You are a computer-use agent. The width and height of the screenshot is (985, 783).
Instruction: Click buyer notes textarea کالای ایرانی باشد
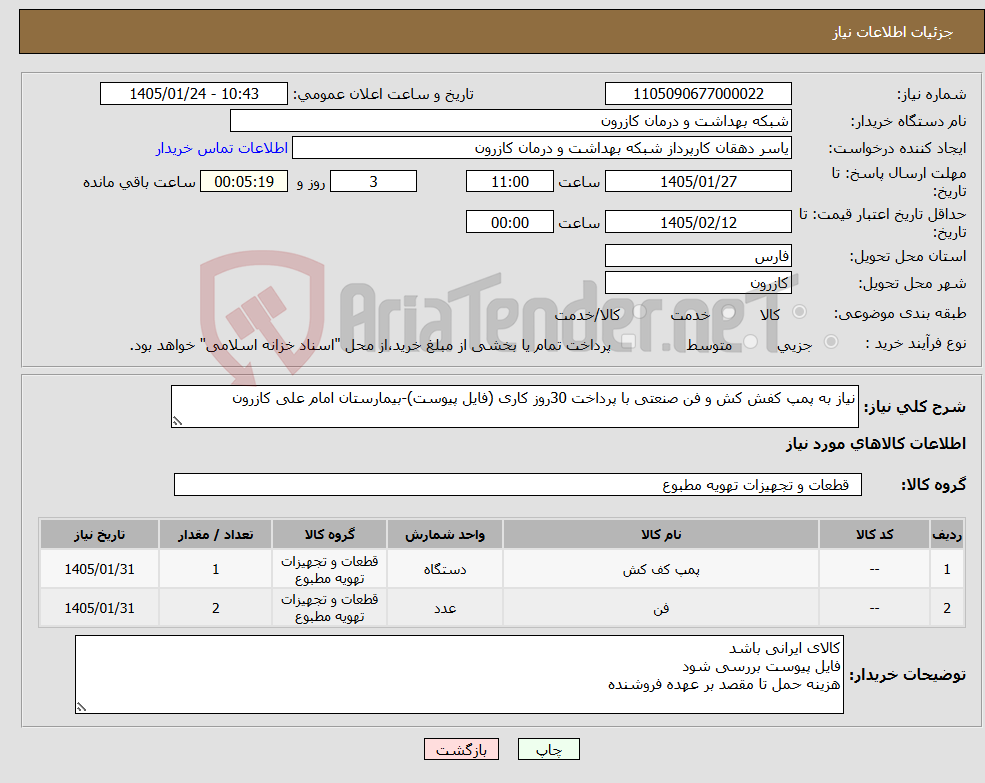[x=459, y=674]
